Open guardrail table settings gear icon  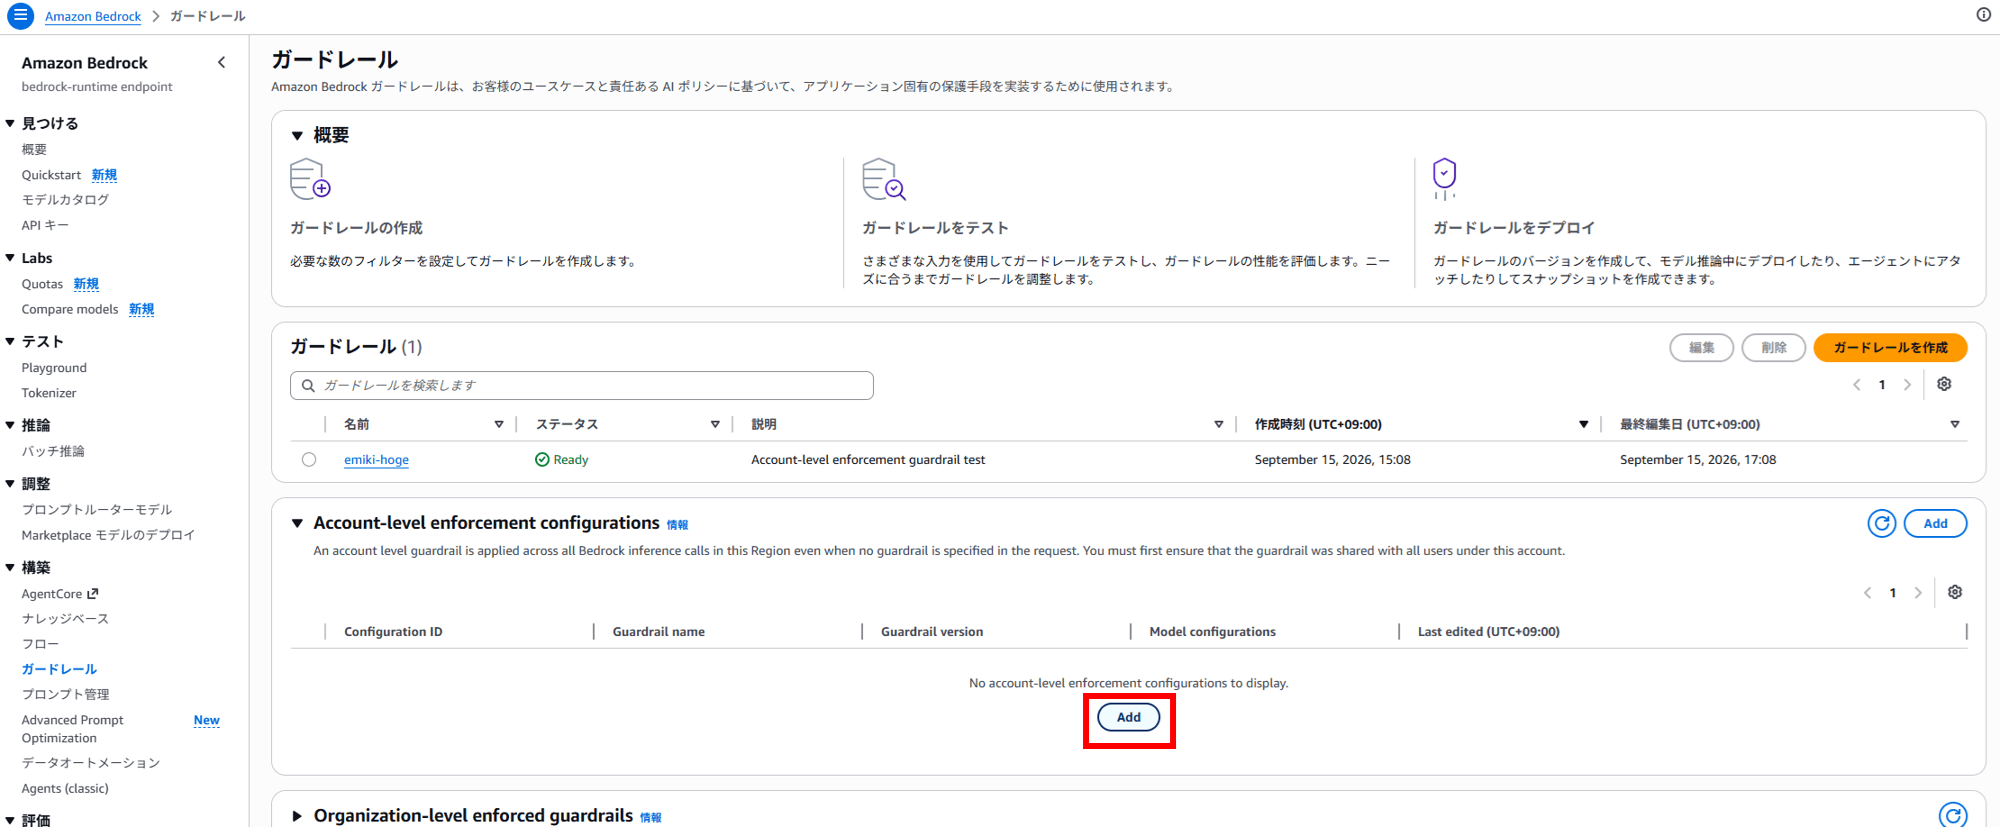pyautogui.click(x=1944, y=384)
